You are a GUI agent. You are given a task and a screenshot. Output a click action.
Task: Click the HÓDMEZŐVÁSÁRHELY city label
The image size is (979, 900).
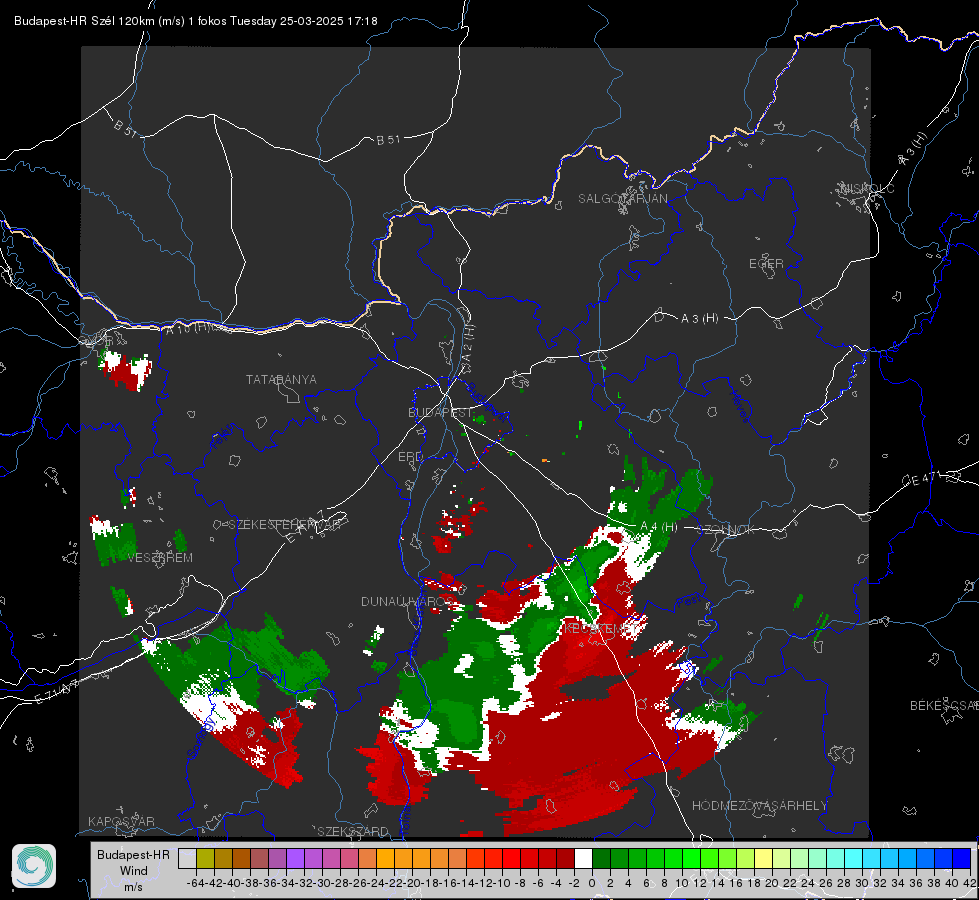(x=760, y=806)
